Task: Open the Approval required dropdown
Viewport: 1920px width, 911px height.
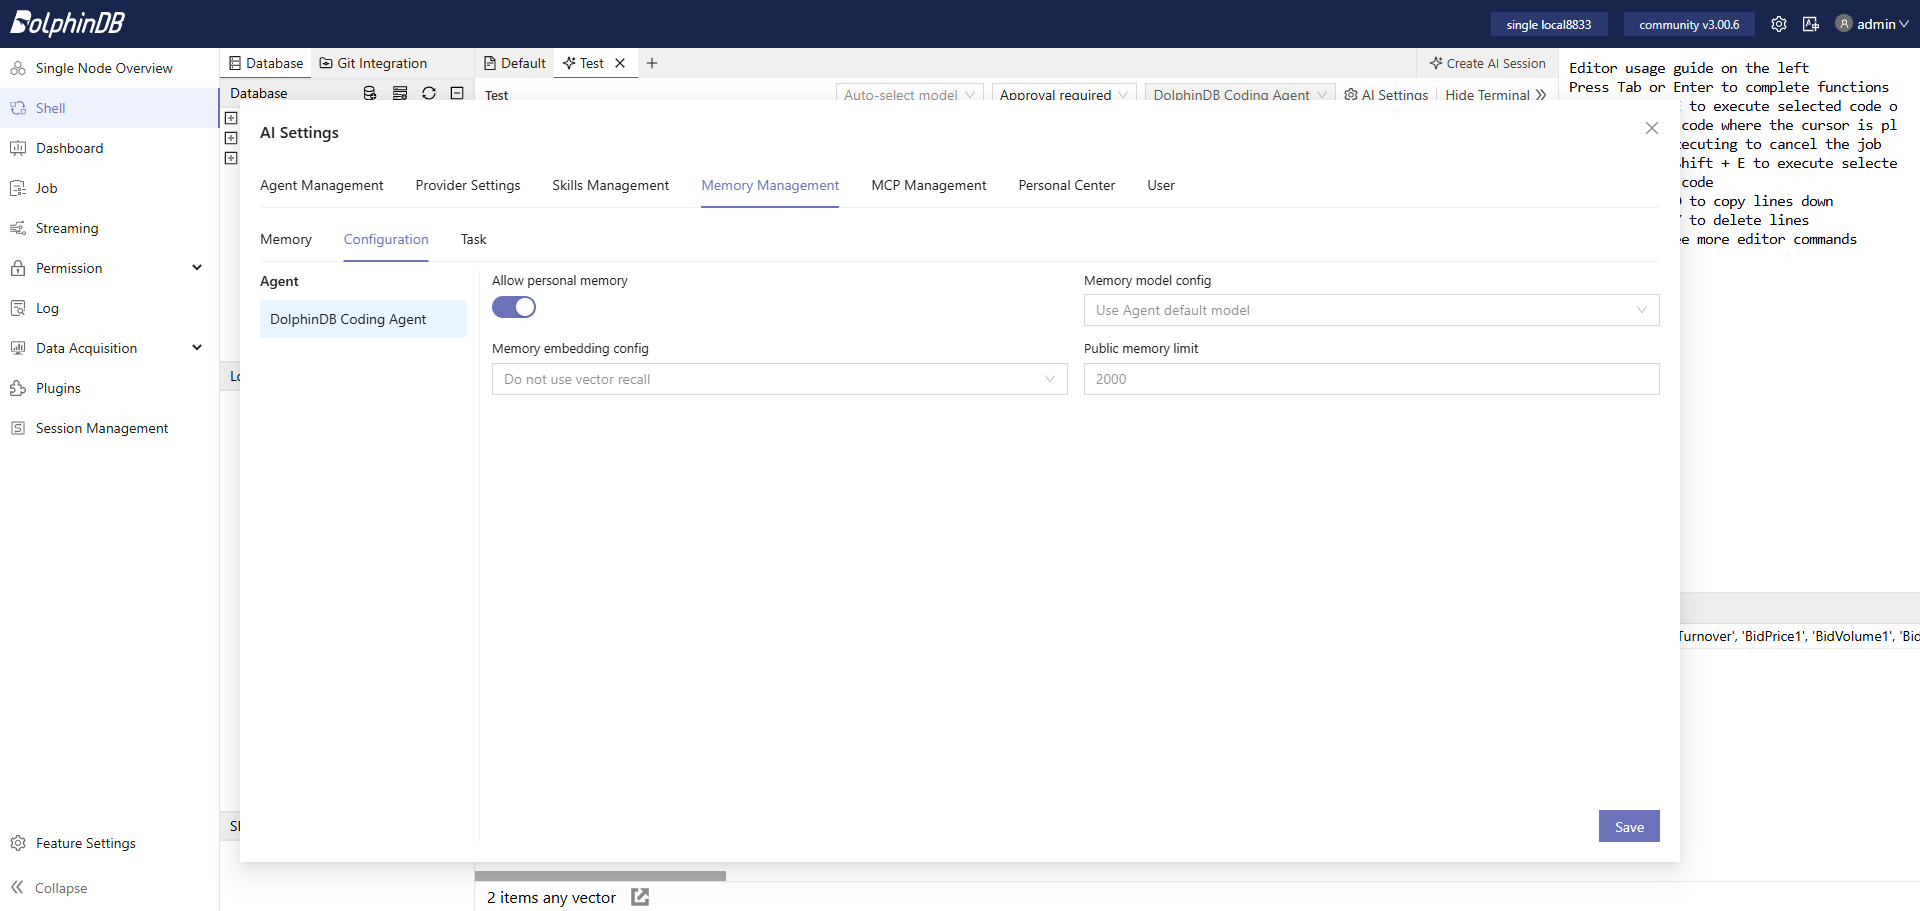Action: coord(1064,95)
